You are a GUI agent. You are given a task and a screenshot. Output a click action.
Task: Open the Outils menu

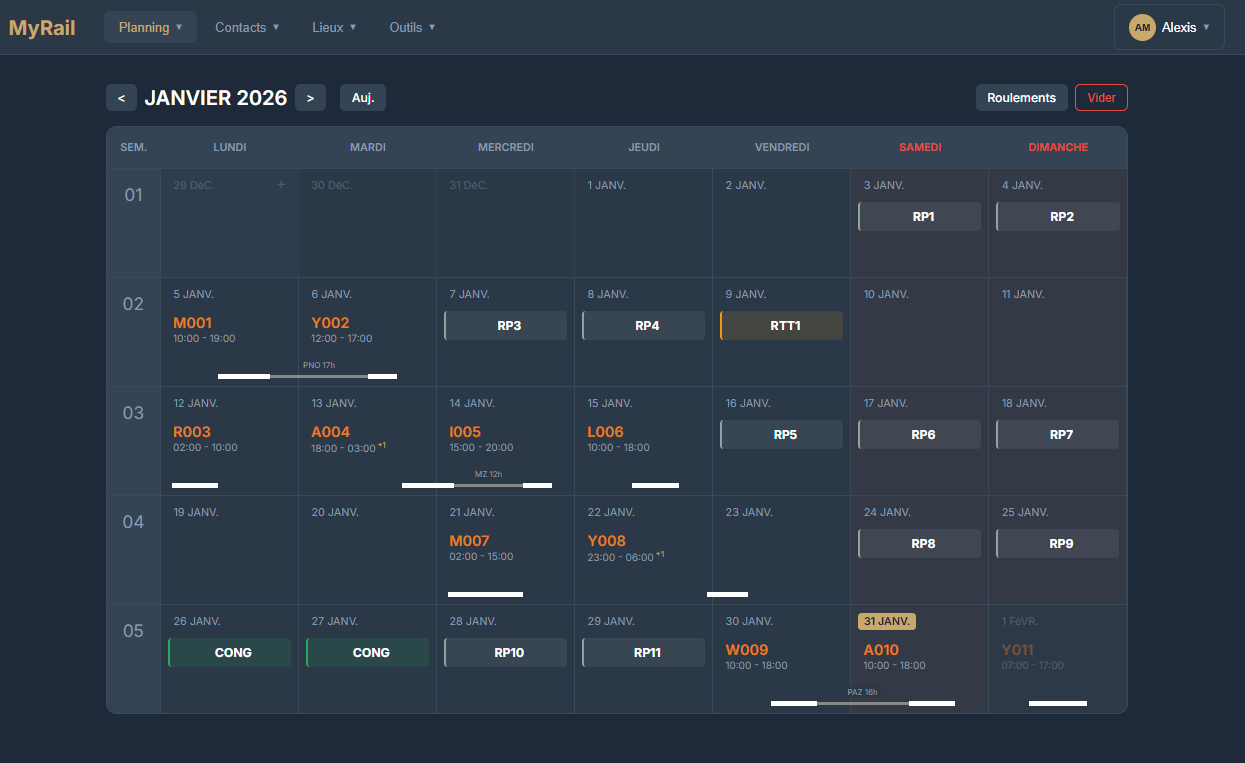(x=412, y=27)
